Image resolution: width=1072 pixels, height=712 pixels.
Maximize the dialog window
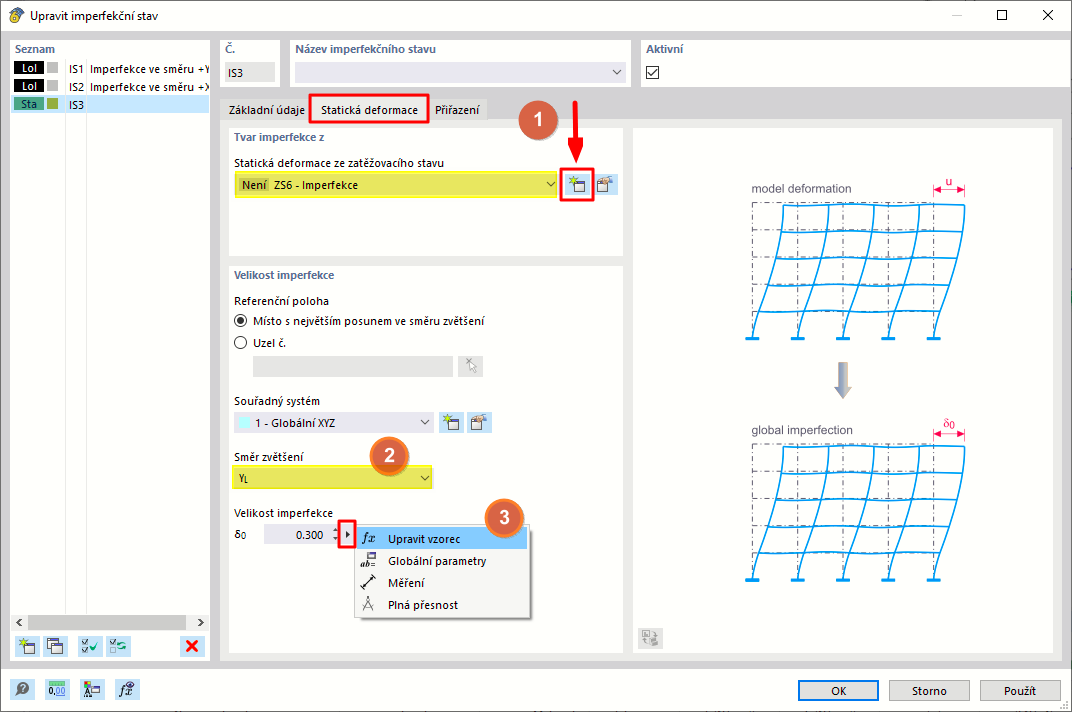[1002, 15]
